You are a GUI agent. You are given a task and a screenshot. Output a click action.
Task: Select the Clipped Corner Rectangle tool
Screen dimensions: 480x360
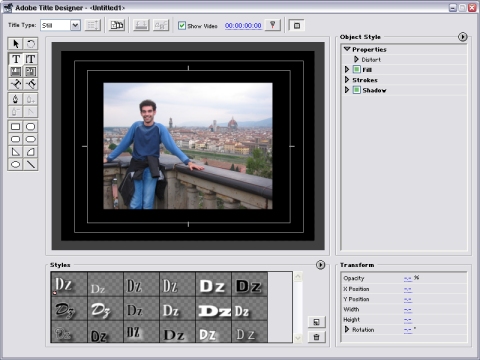tap(30, 127)
